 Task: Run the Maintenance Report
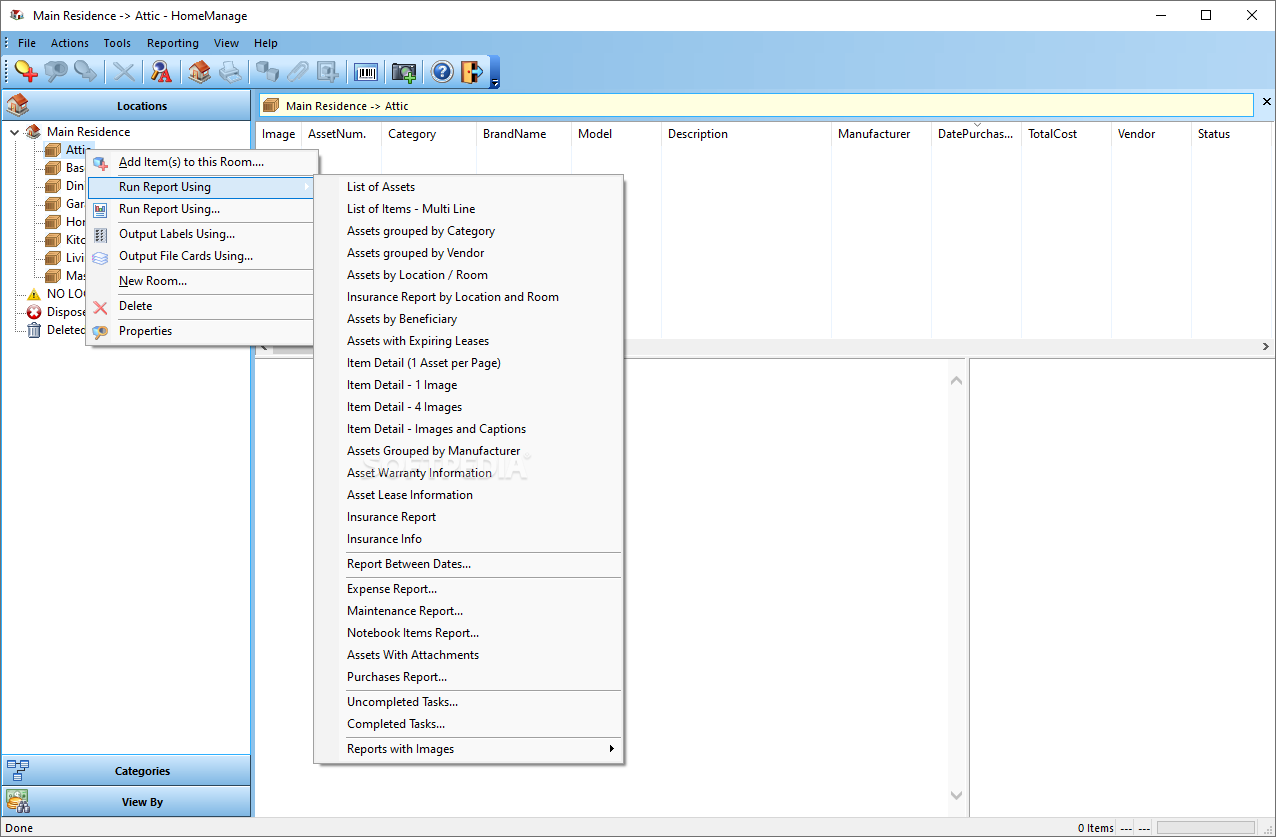pyautogui.click(x=469, y=611)
